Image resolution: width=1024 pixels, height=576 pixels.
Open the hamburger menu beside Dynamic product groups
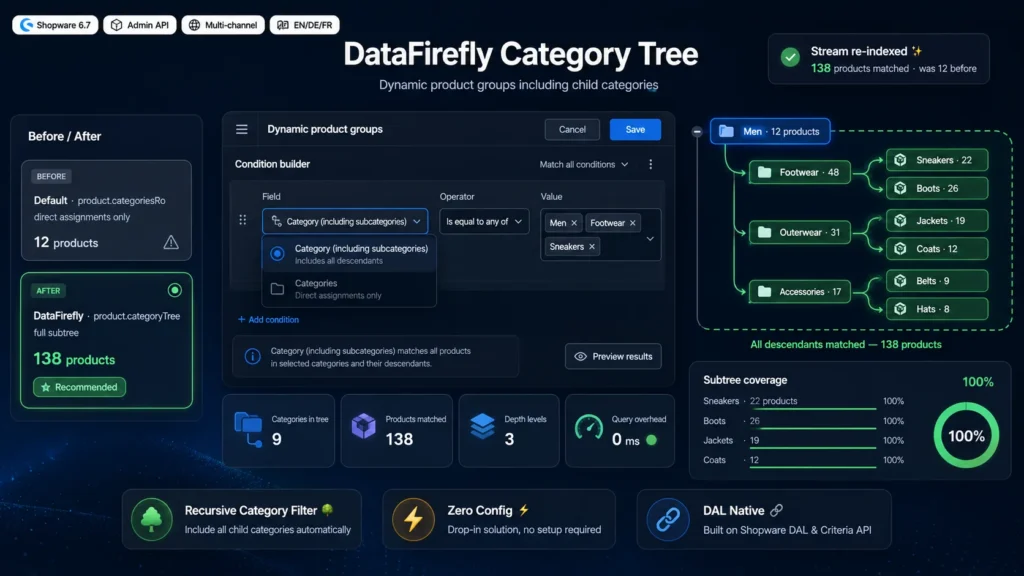click(x=242, y=129)
